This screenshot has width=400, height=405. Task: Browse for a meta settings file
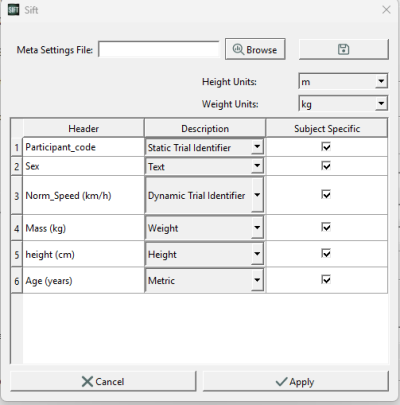(255, 49)
